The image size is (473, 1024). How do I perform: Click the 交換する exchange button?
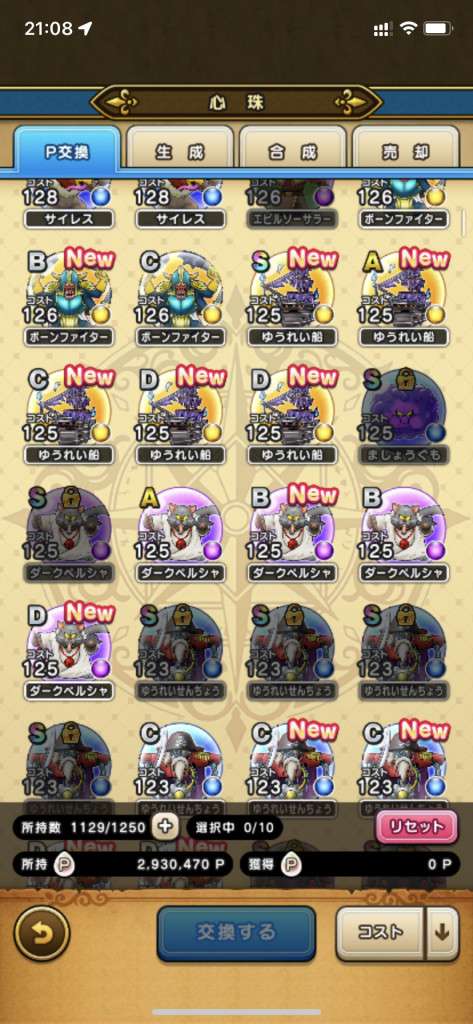tap(236, 933)
